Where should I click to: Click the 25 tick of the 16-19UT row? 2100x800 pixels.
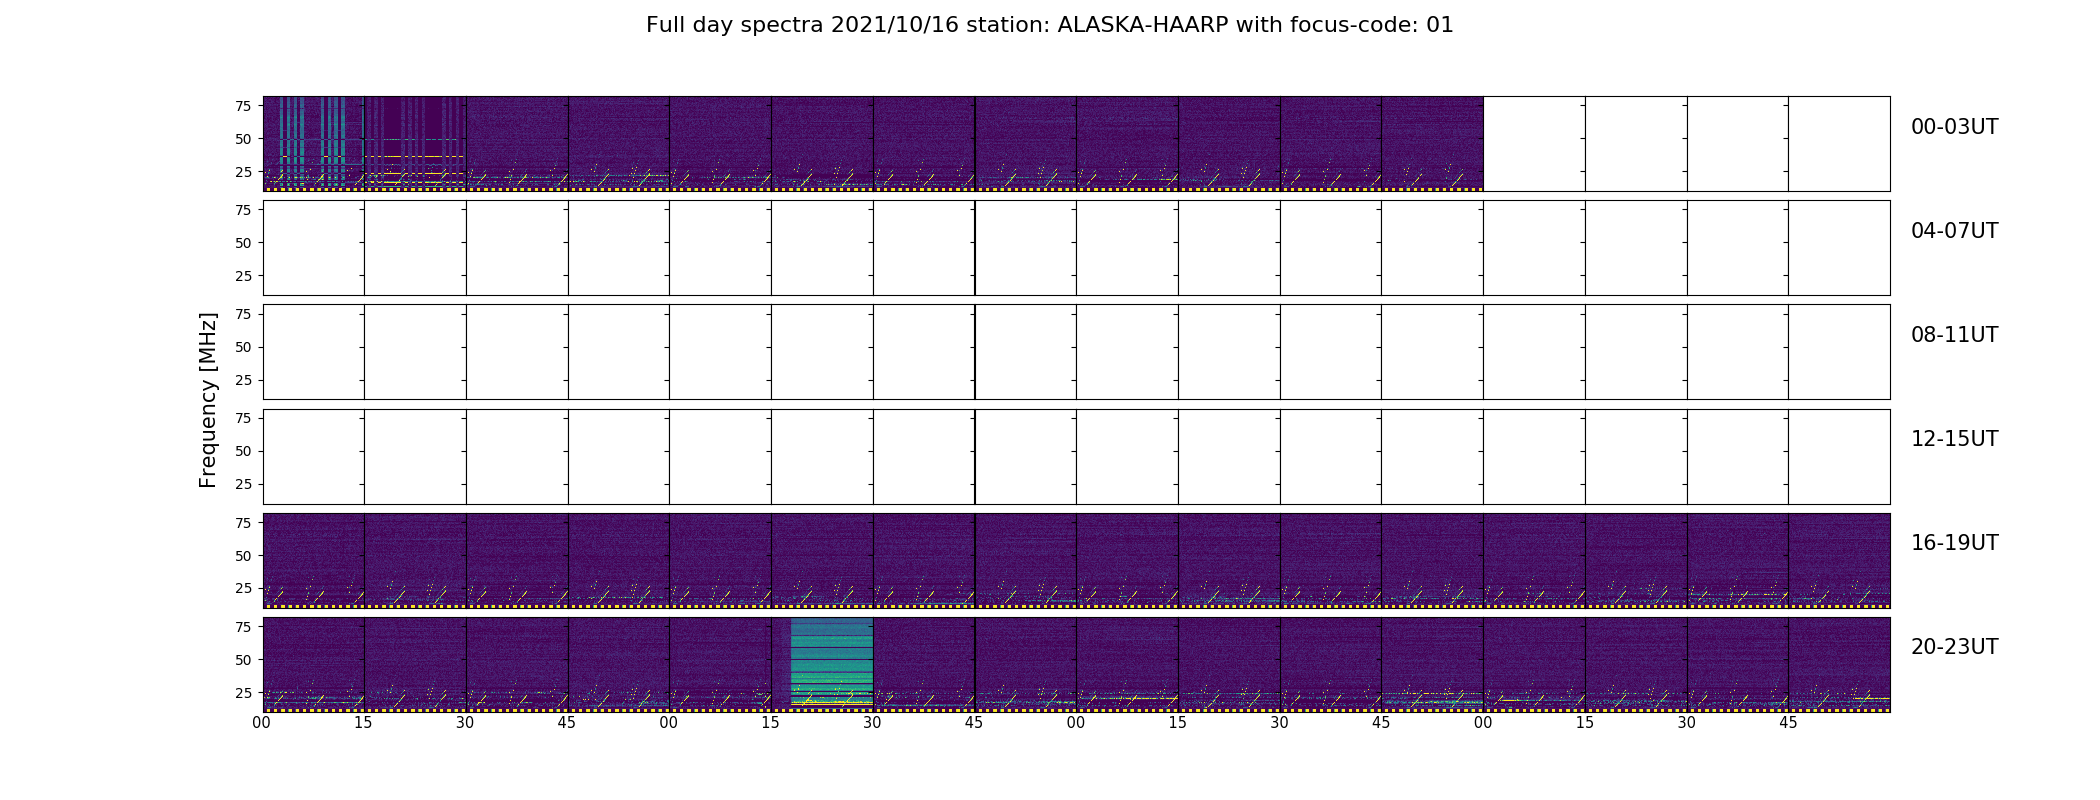point(243,588)
